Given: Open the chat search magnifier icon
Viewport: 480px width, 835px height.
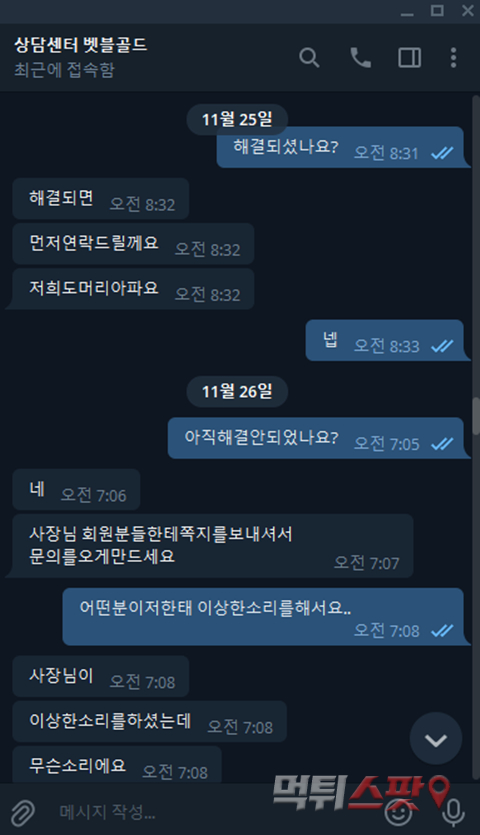Looking at the screenshot, I should (309, 58).
